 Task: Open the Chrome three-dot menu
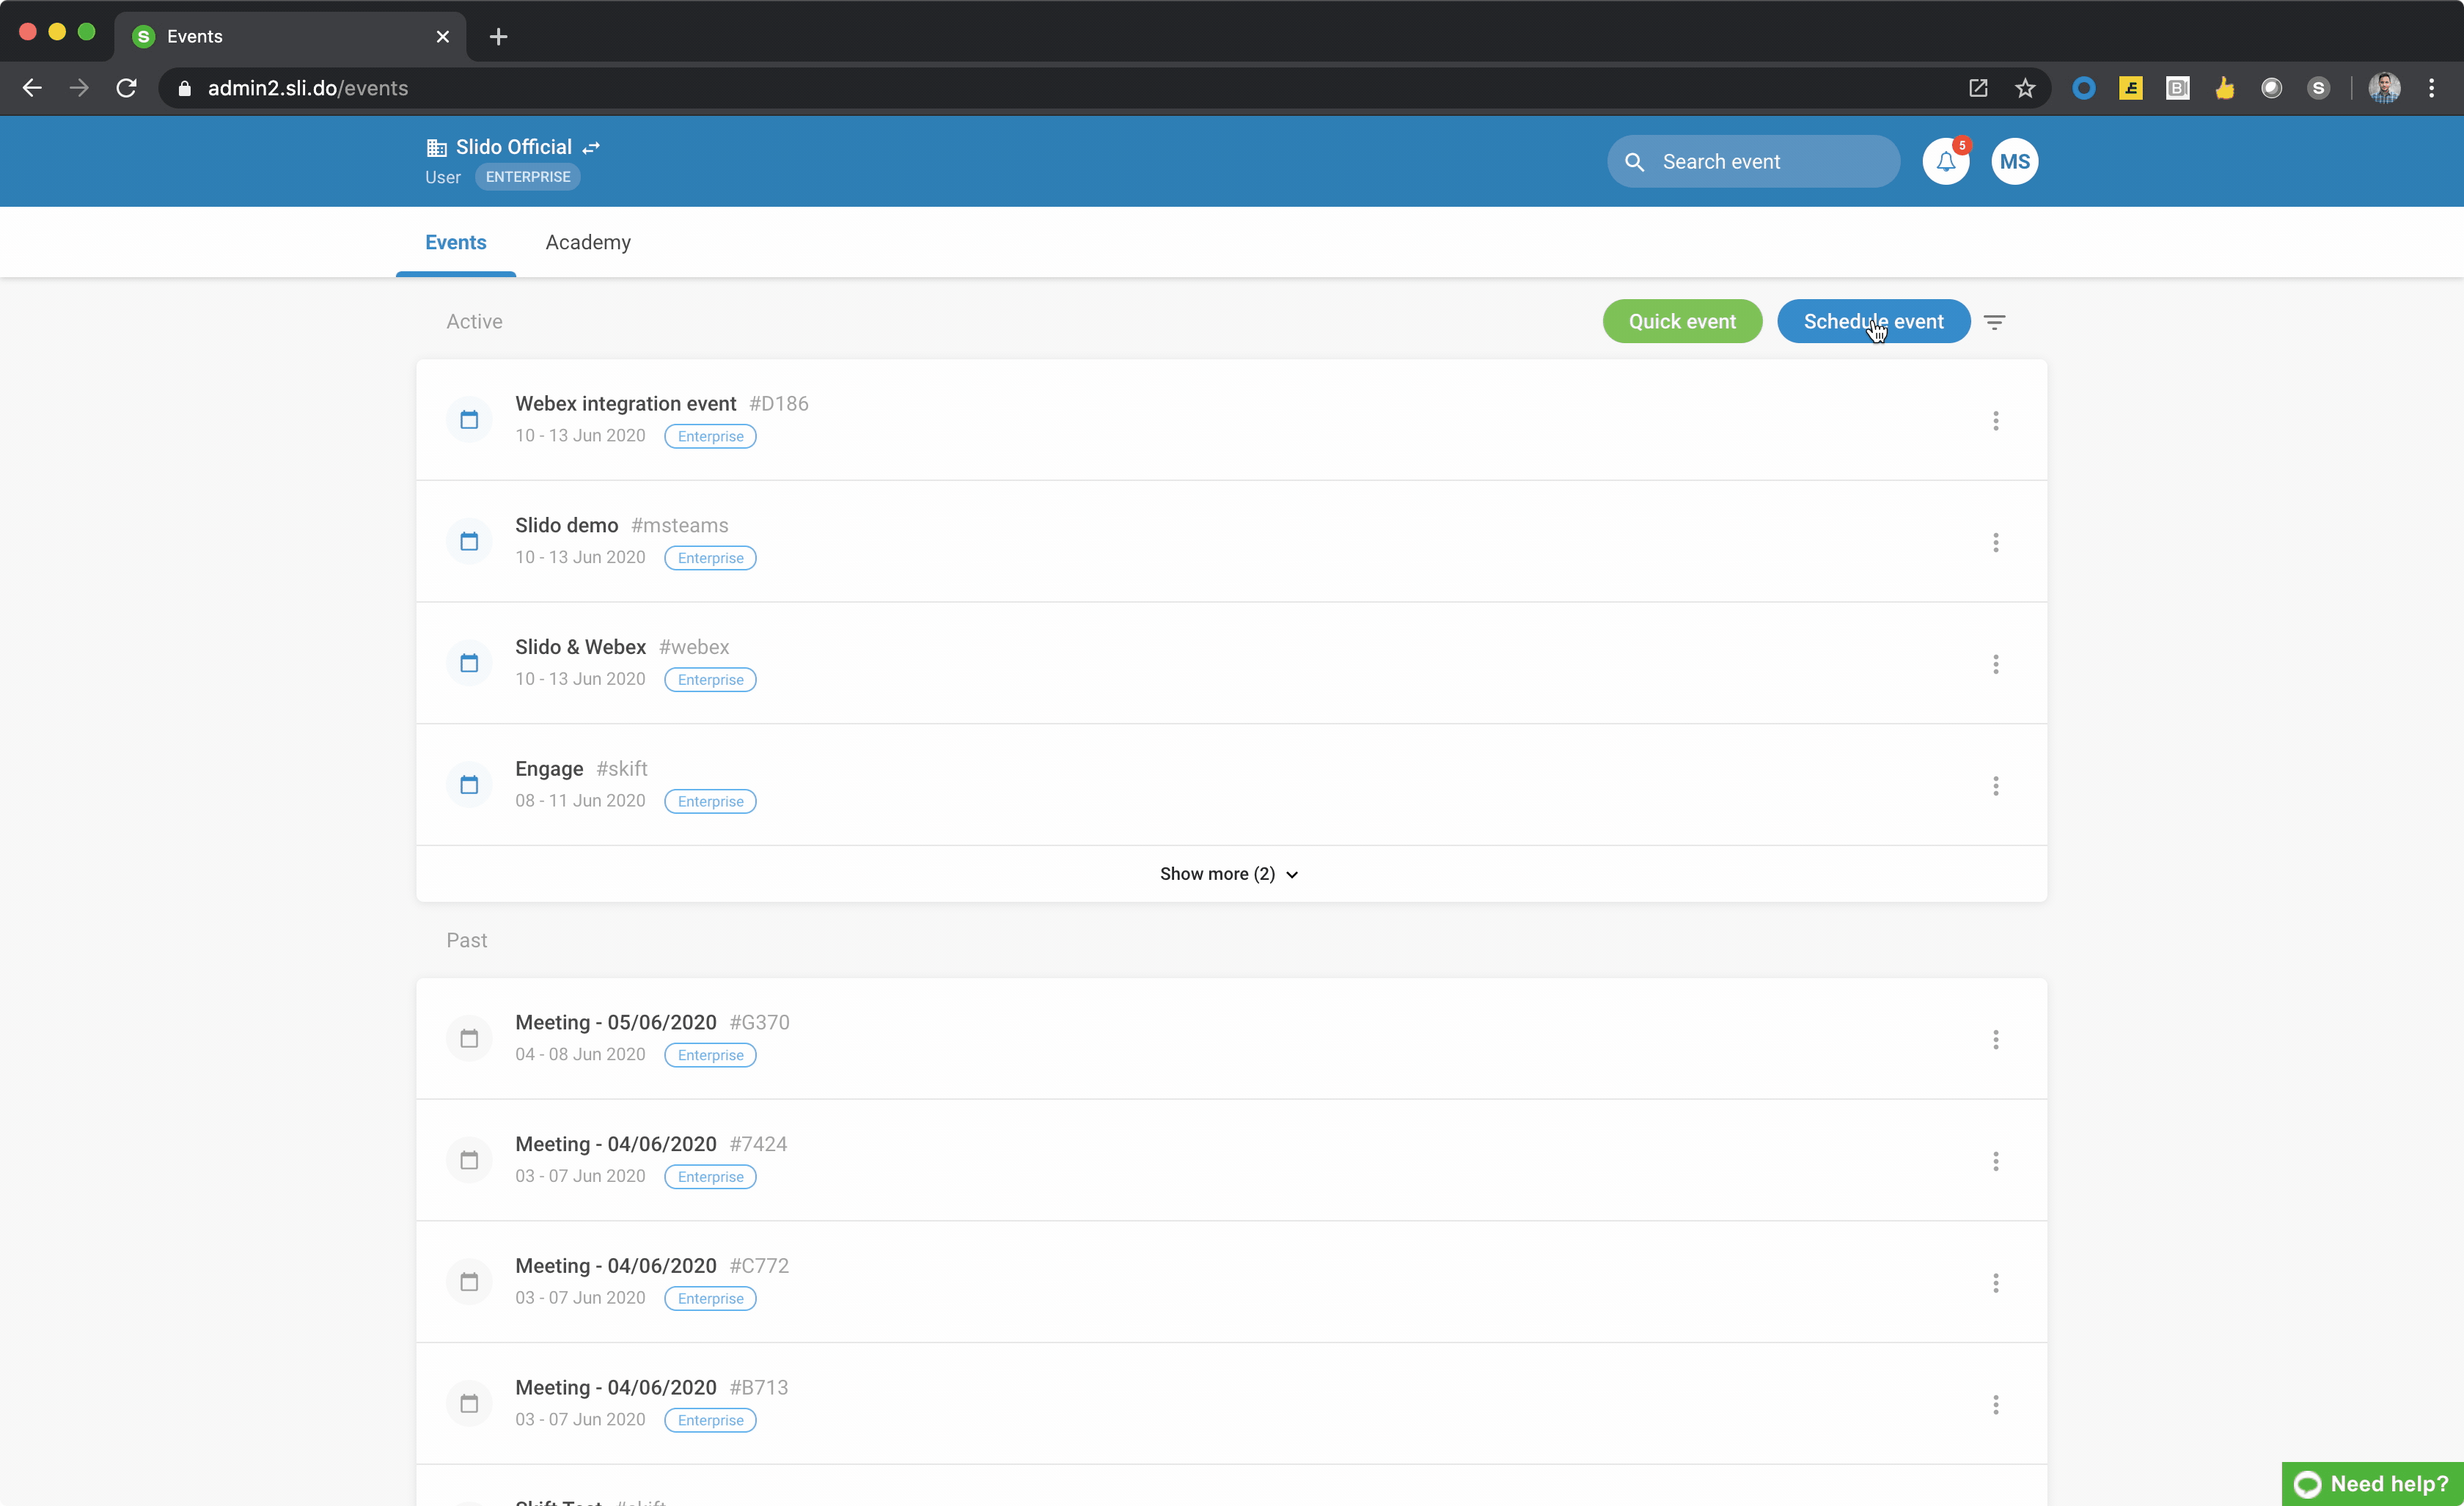2431,88
